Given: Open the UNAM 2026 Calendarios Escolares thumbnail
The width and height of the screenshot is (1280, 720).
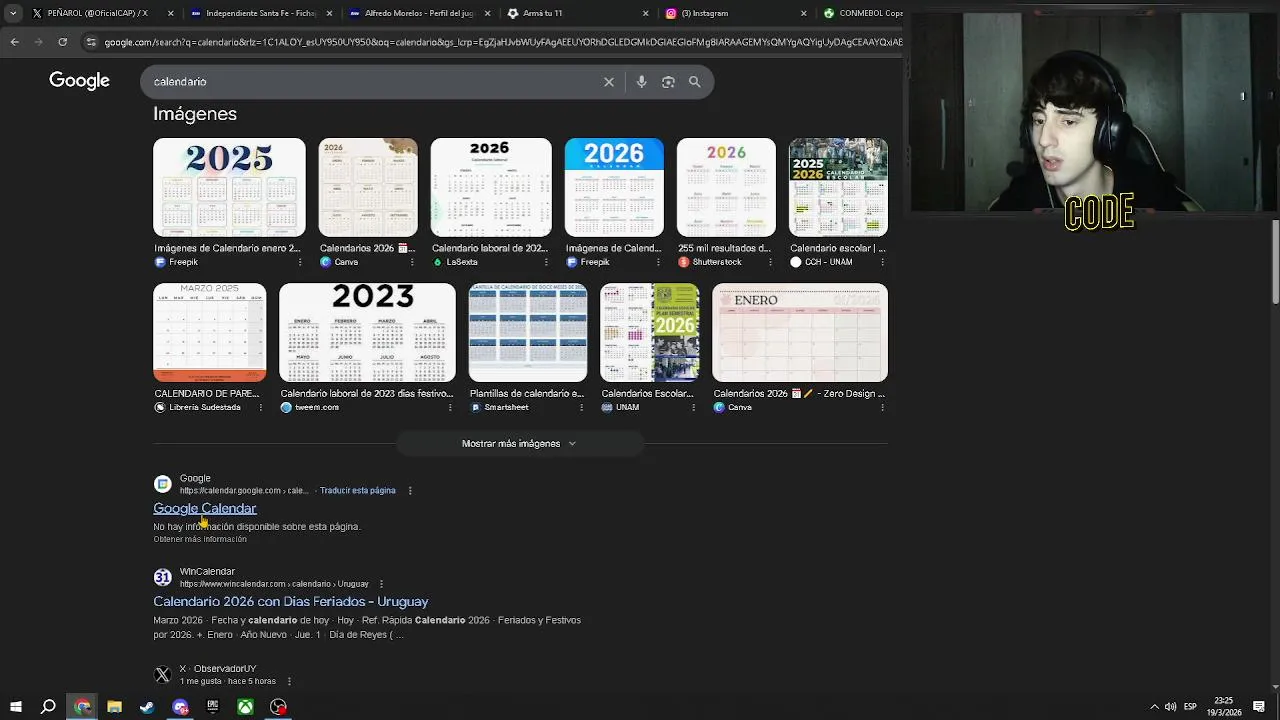Looking at the screenshot, I should pyautogui.click(x=650, y=332).
